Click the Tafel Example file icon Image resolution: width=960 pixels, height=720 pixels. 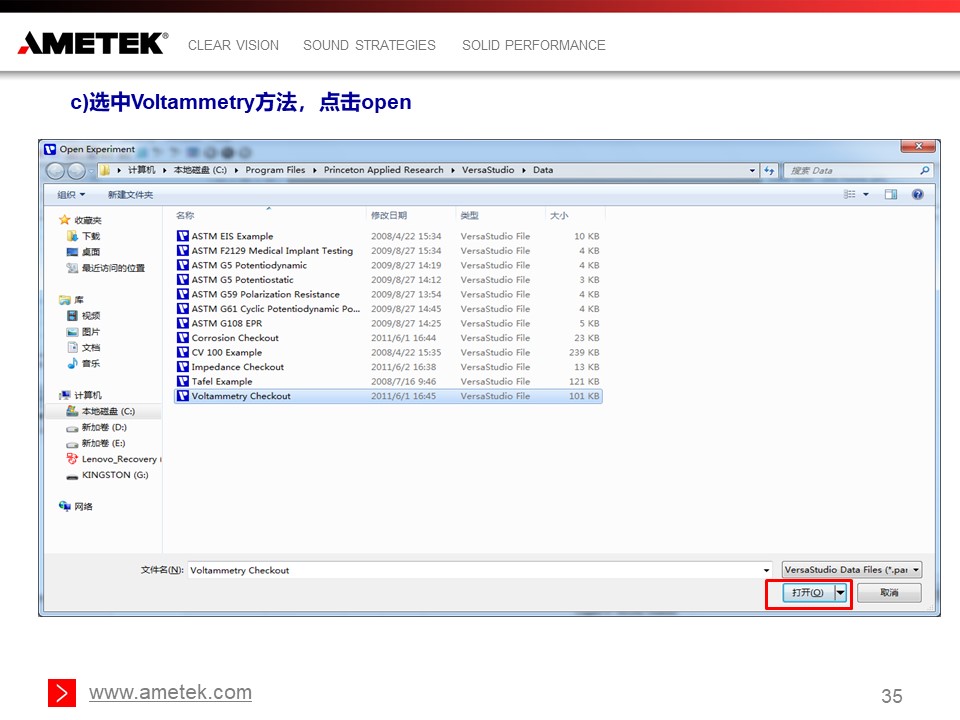pos(182,381)
